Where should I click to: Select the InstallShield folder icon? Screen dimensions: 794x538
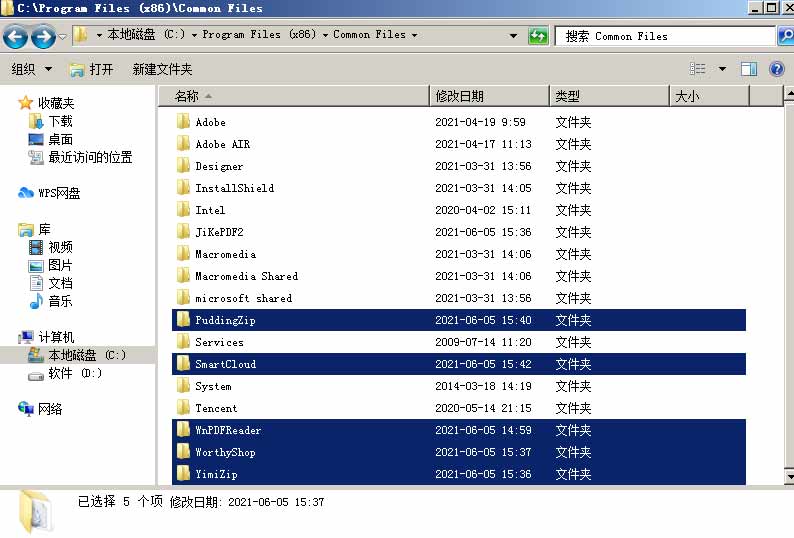tap(183, 188)
